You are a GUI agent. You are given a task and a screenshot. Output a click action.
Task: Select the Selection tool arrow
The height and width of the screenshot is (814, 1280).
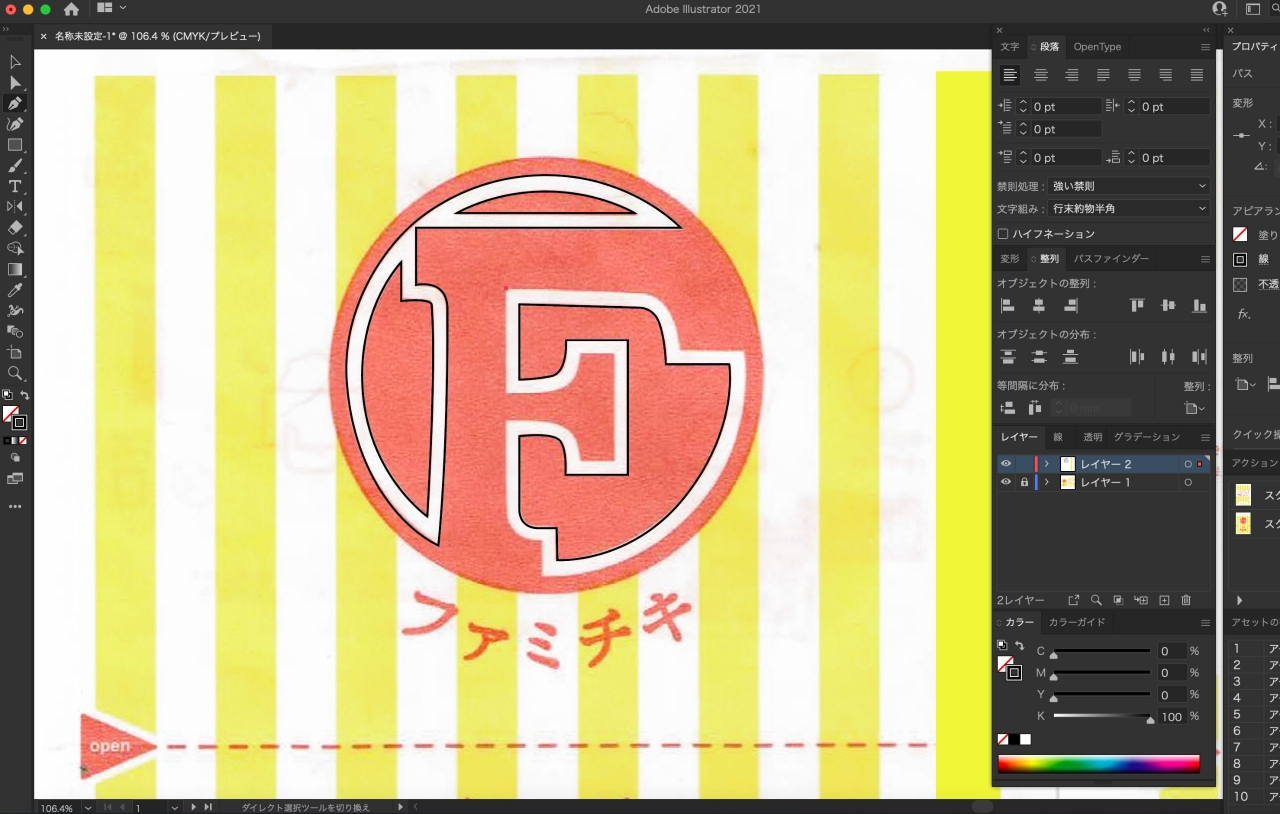point(15,62)
